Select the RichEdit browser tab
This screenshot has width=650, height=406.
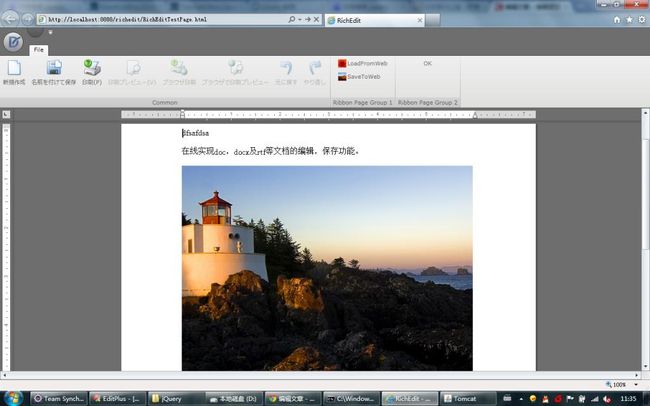click(x=374, y=20)
